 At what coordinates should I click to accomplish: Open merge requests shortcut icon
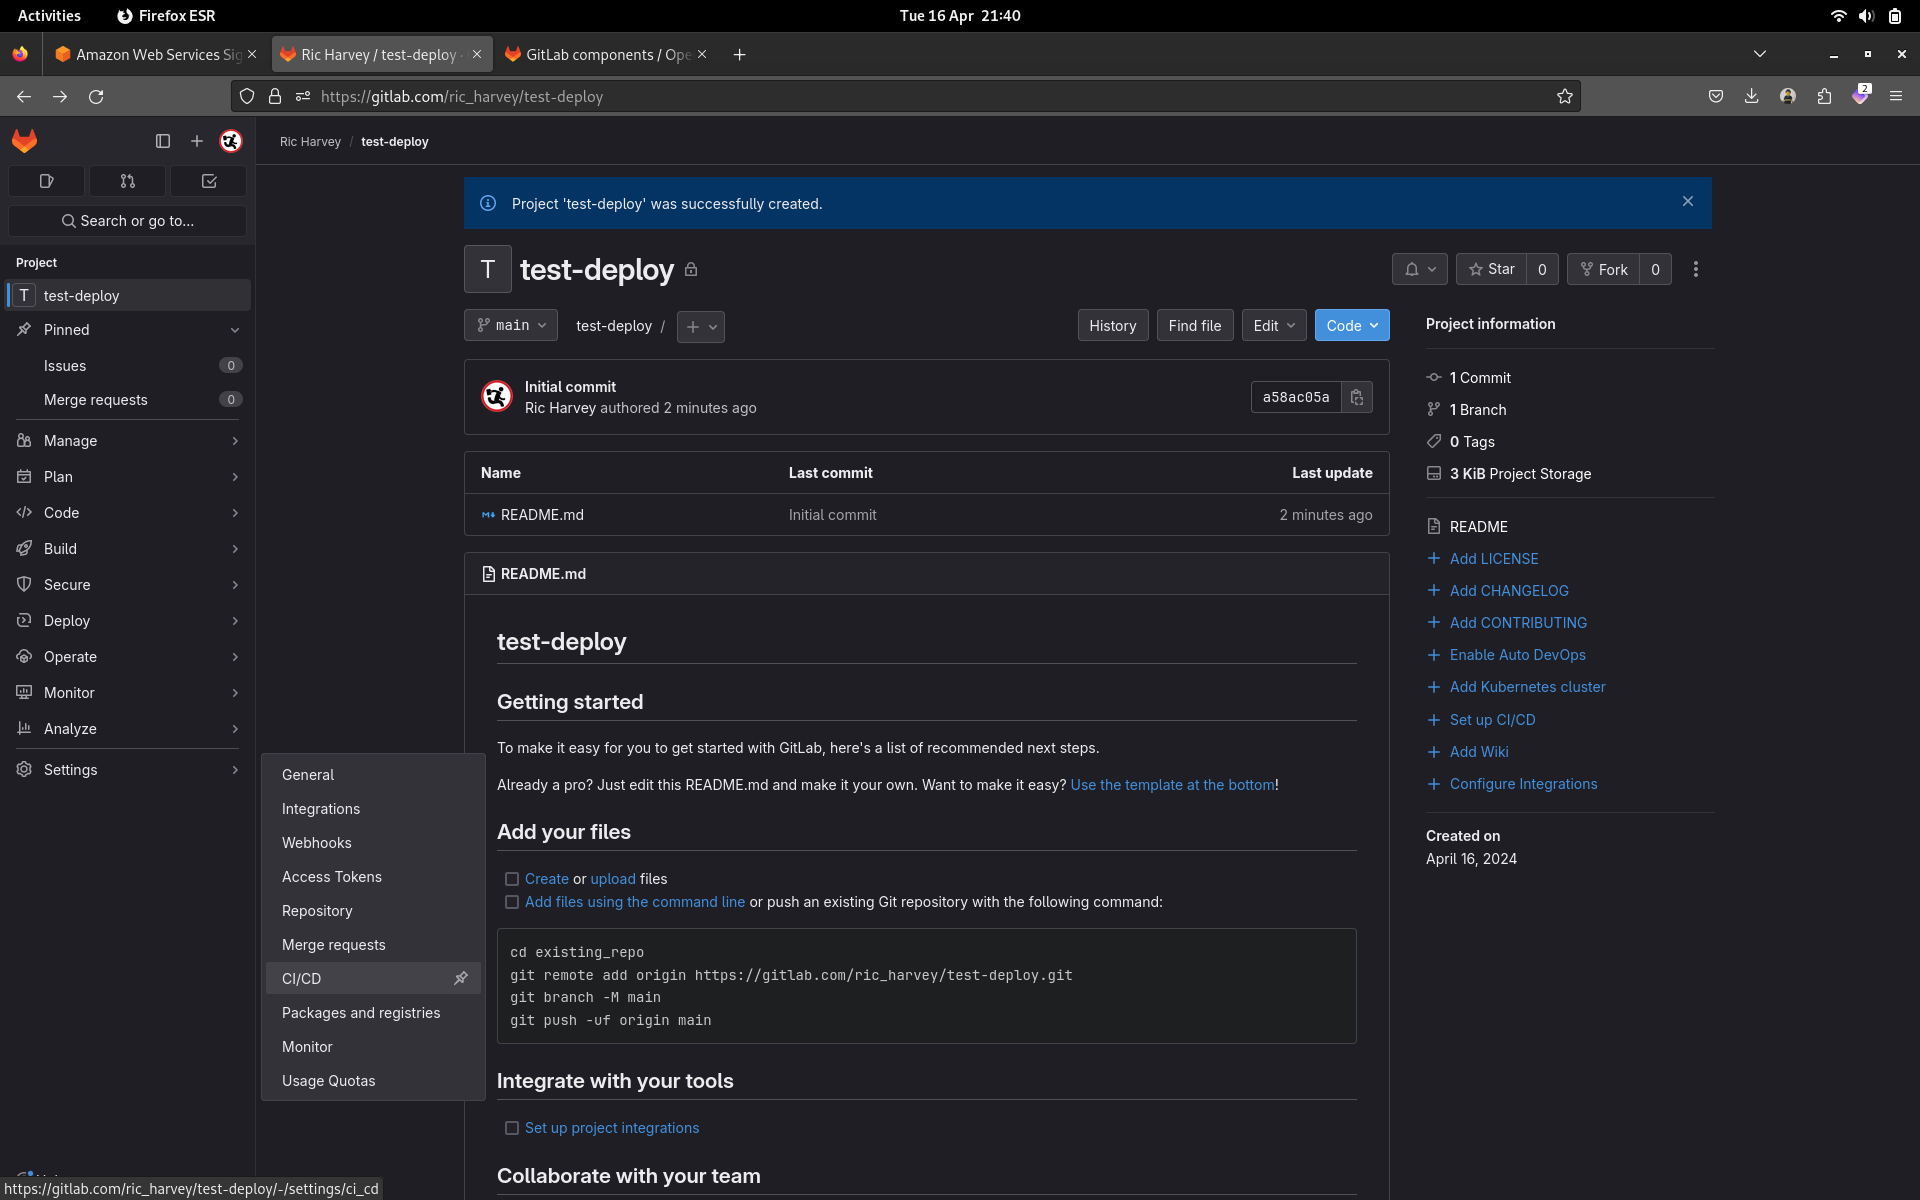(x=127, y=181)
